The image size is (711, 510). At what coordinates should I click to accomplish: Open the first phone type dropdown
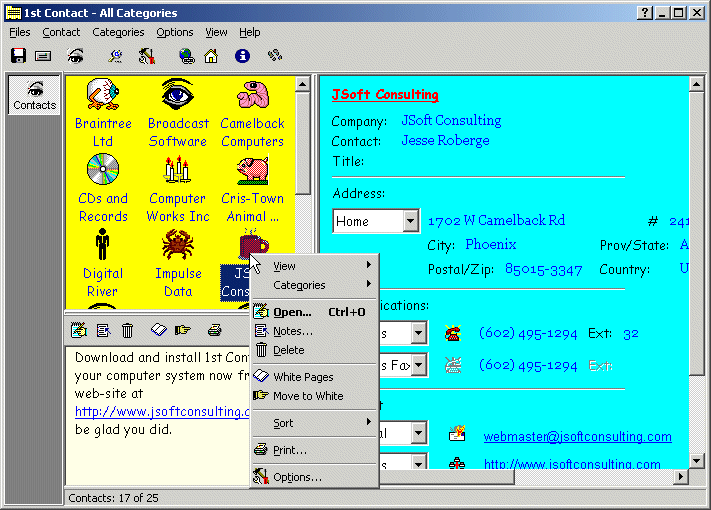tap(419, 334)
